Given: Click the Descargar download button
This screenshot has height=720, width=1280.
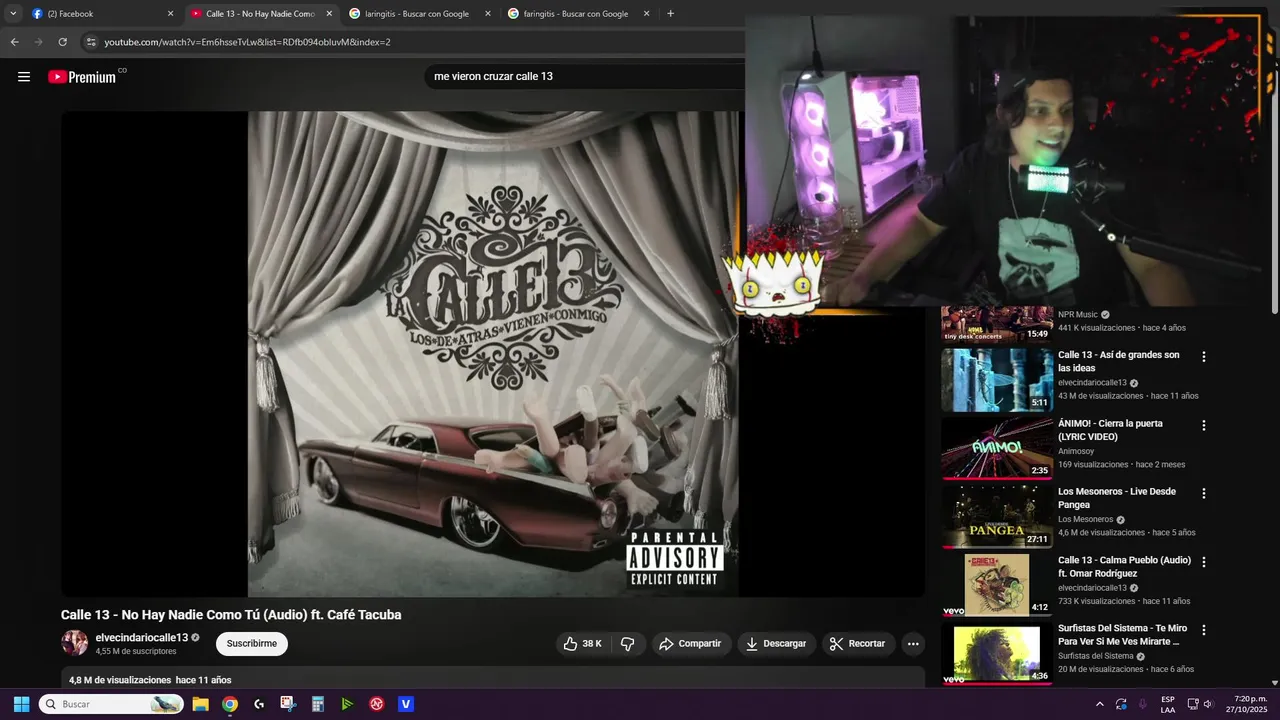Looking at the screenshot, I should [776, 644].
